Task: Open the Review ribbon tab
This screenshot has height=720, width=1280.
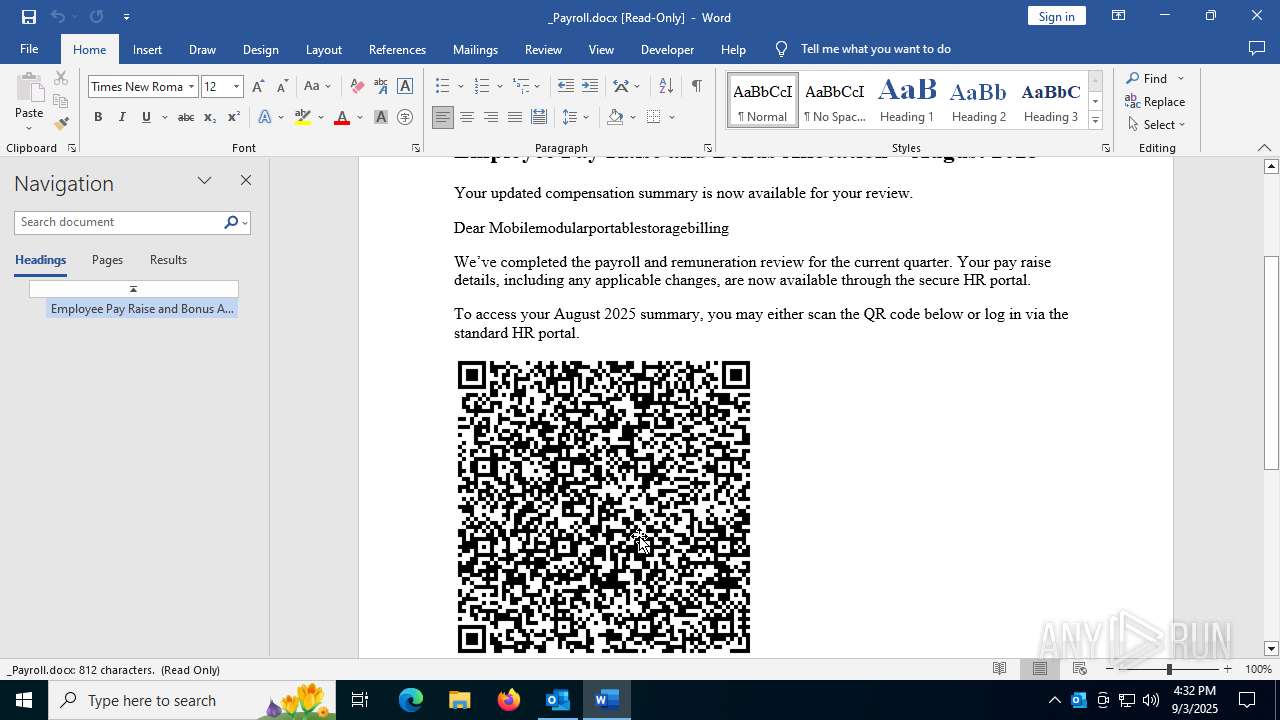Action: pyautogui.click(x=543, y=49)
